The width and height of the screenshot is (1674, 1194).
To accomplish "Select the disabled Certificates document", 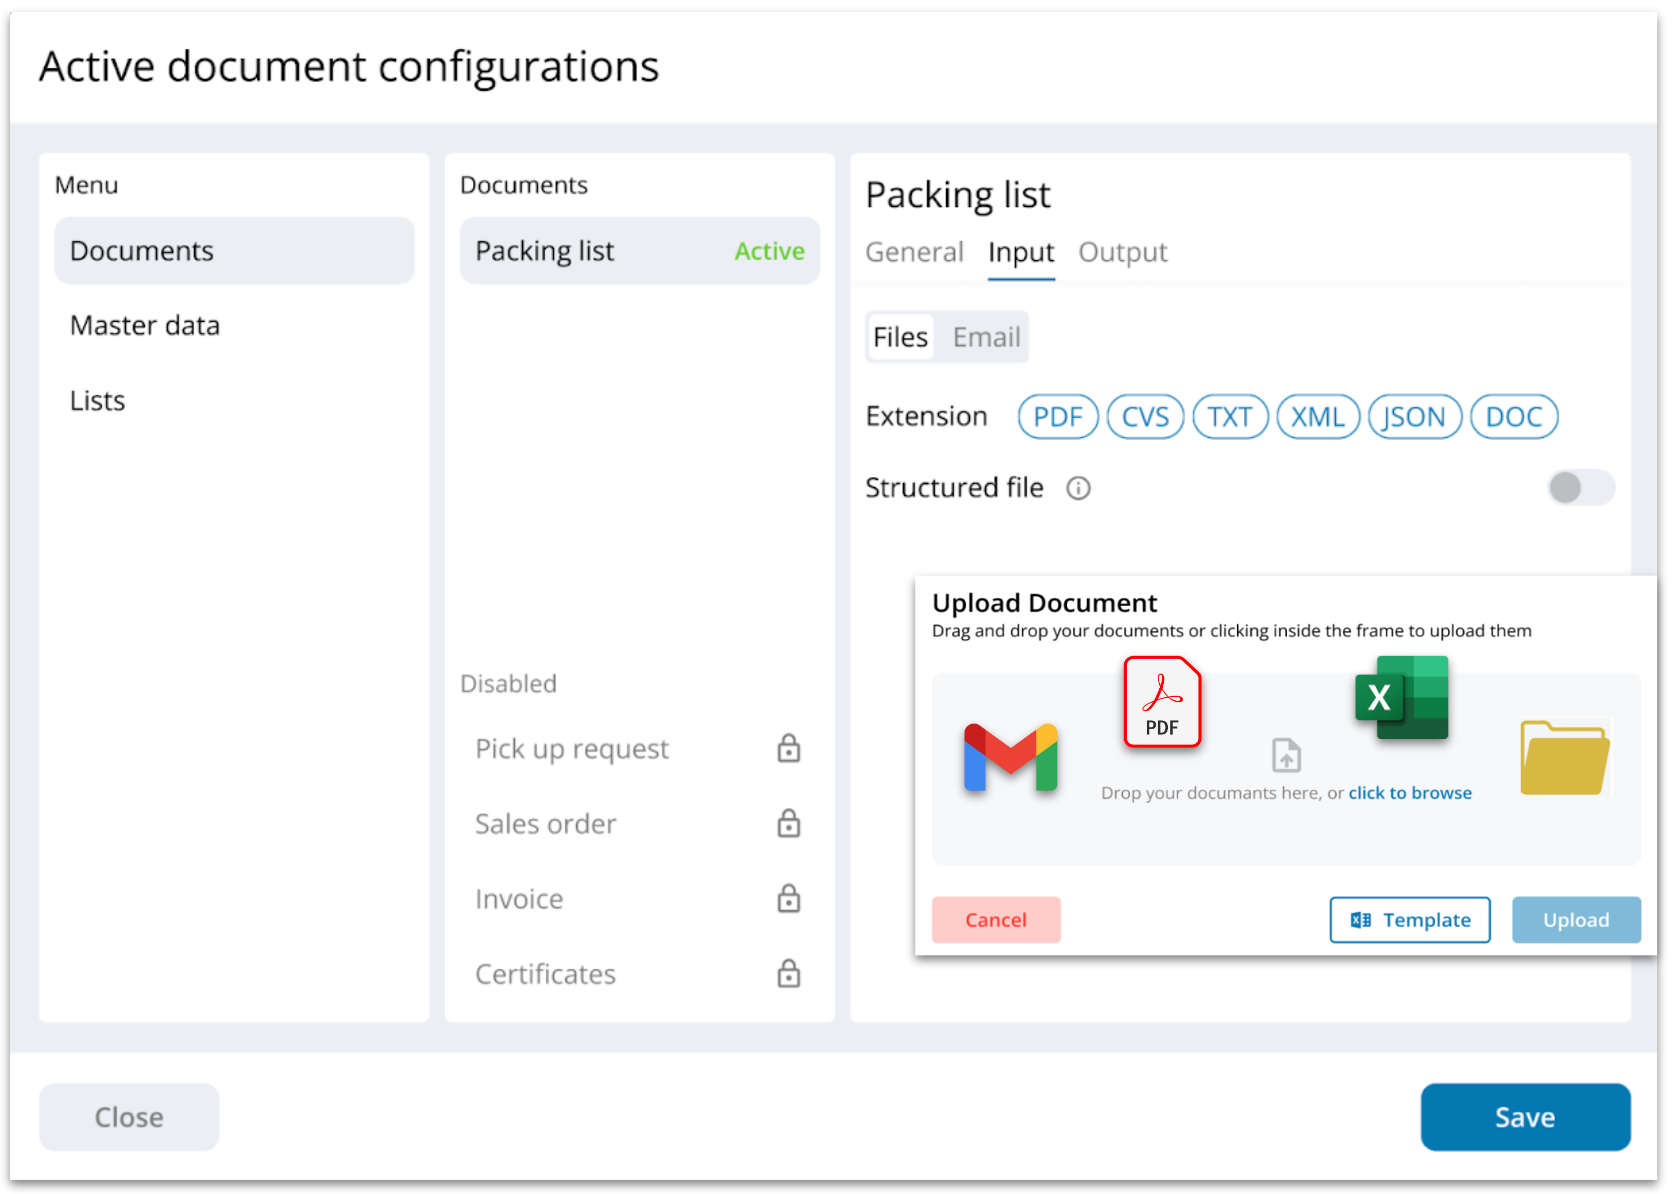I will point(640,974).
